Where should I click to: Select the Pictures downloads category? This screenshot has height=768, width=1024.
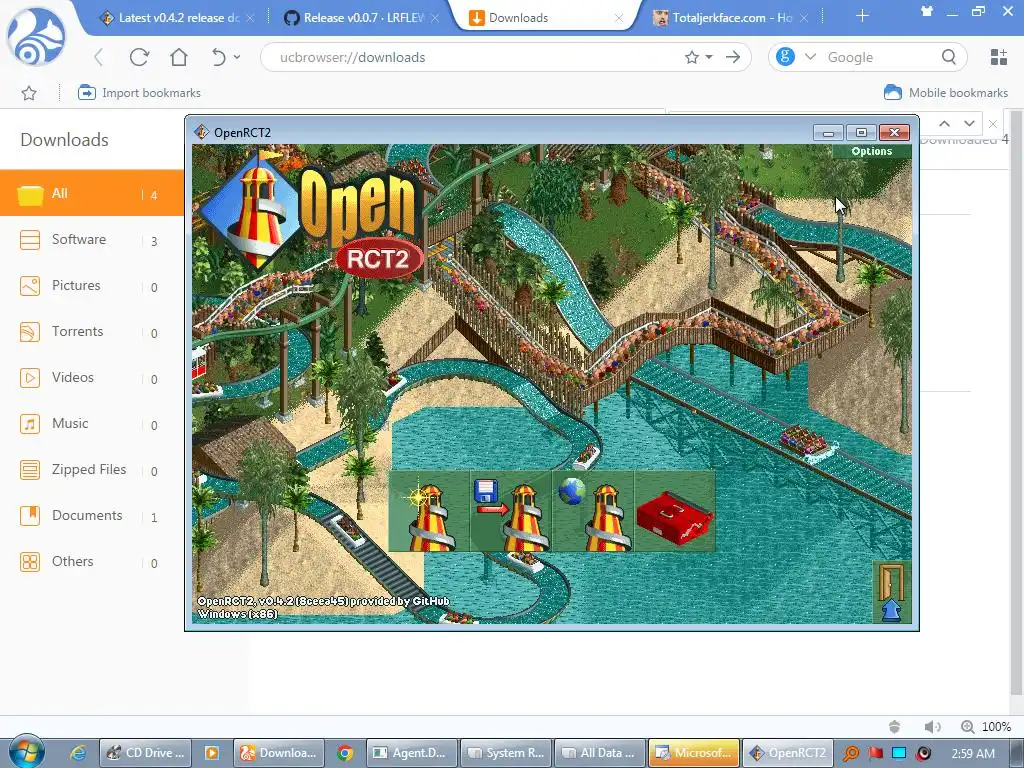coord(91,285)
